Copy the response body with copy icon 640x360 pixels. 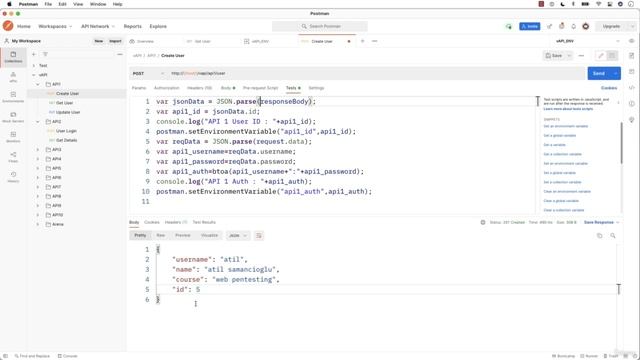click(599, 236)
